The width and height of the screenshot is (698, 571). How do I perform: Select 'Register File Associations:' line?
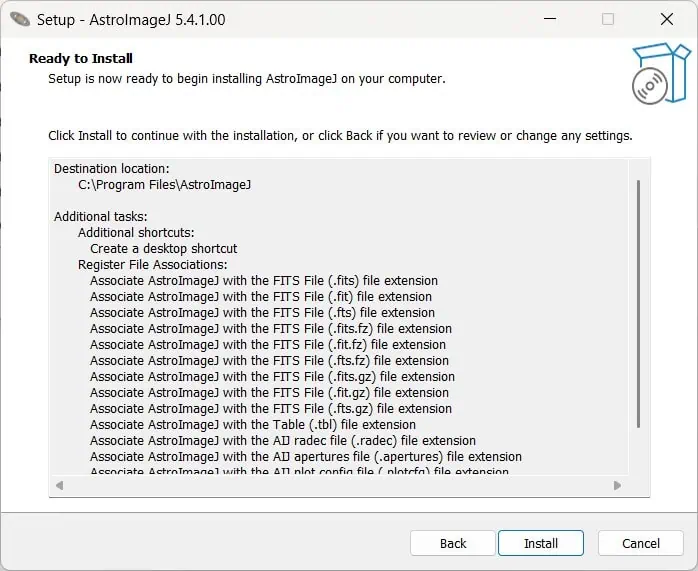pyautogui.click(x=153, y=265)
